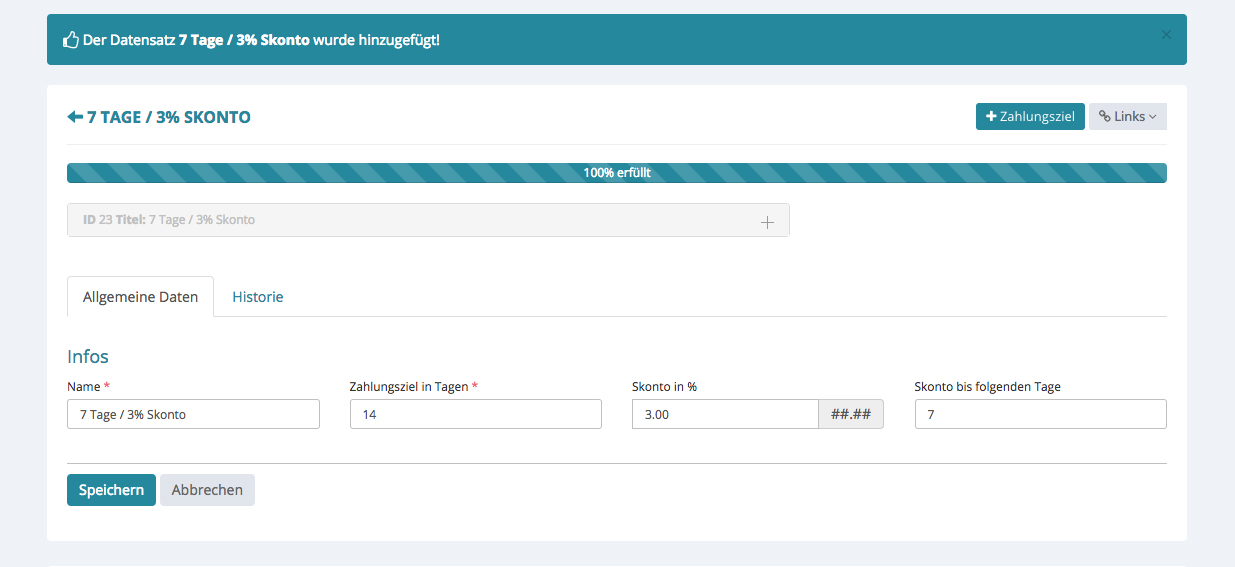Open the Links dropdown menu
Image resolution: width=1235 pixels, height=567 pixels.
click(x=1127, y=117)
